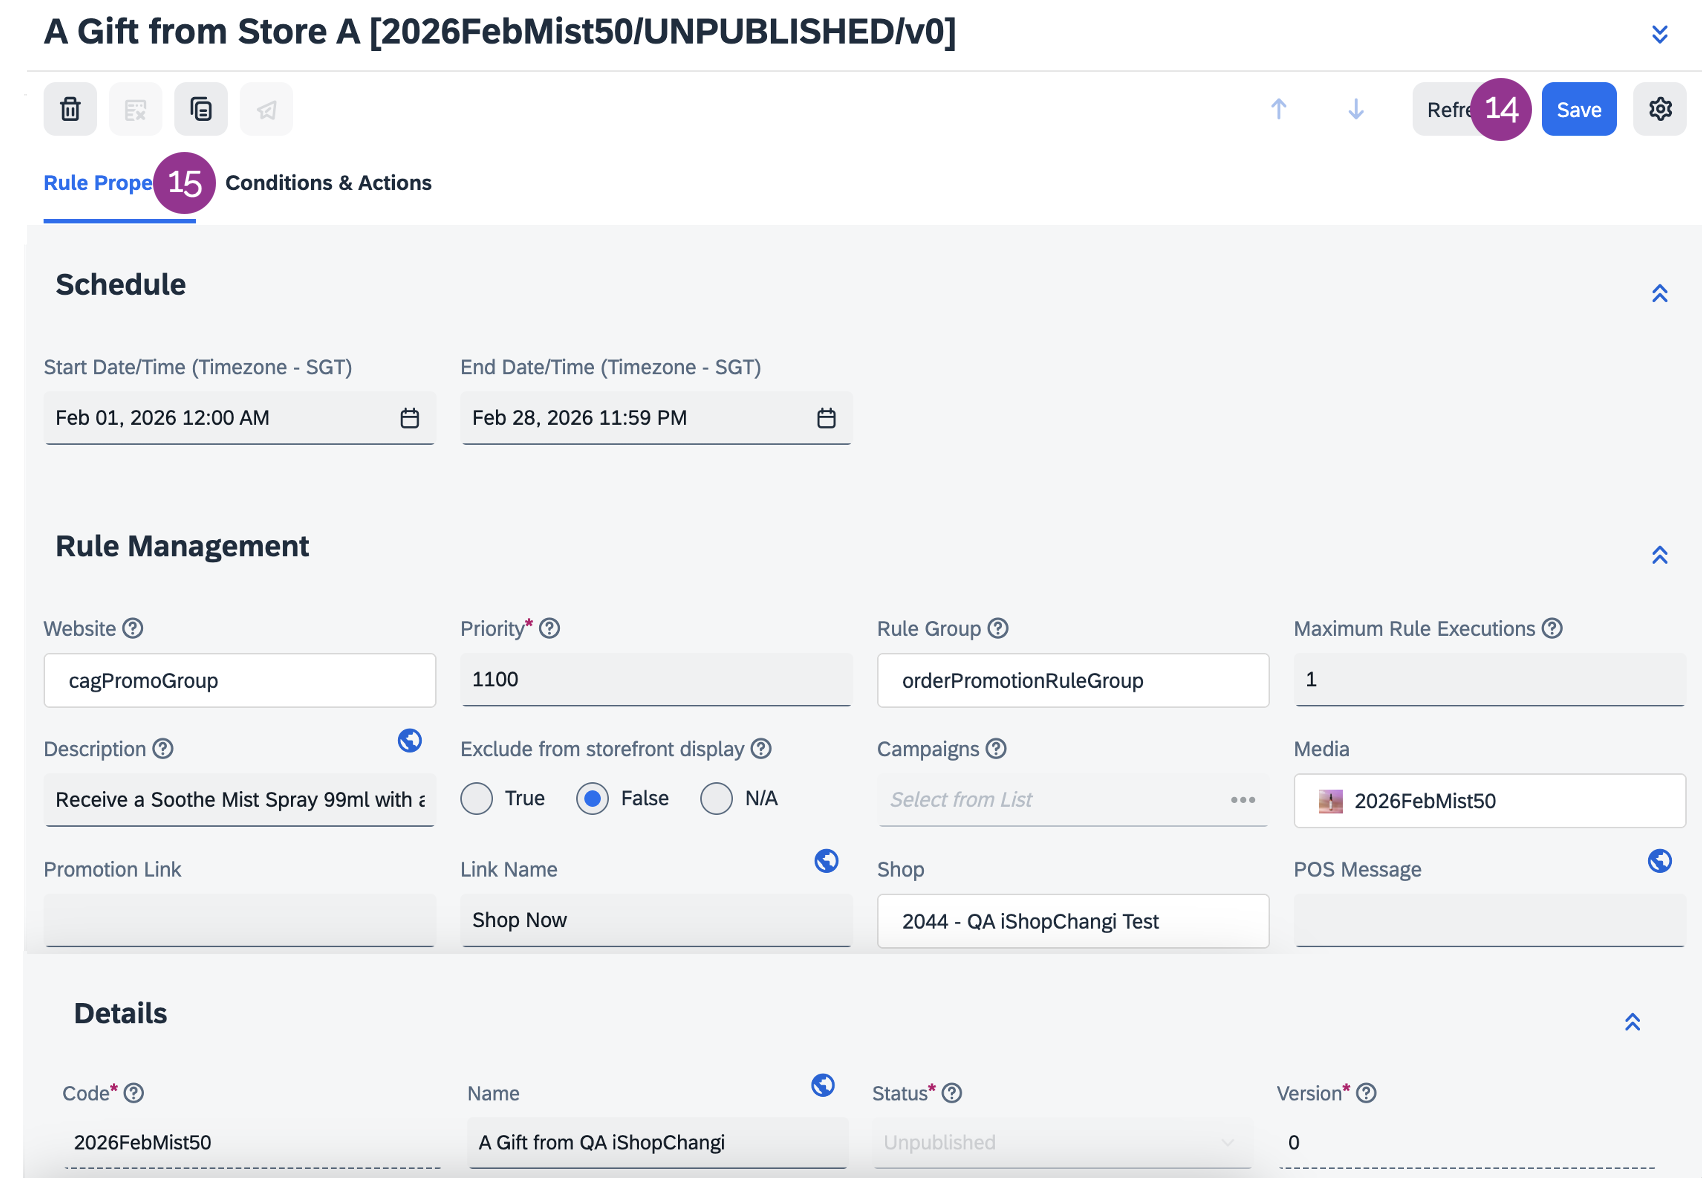Image resolution: width=1702 pixels, height=1178 pixels.
Task: Click the Priority input field
Action: 656,680
